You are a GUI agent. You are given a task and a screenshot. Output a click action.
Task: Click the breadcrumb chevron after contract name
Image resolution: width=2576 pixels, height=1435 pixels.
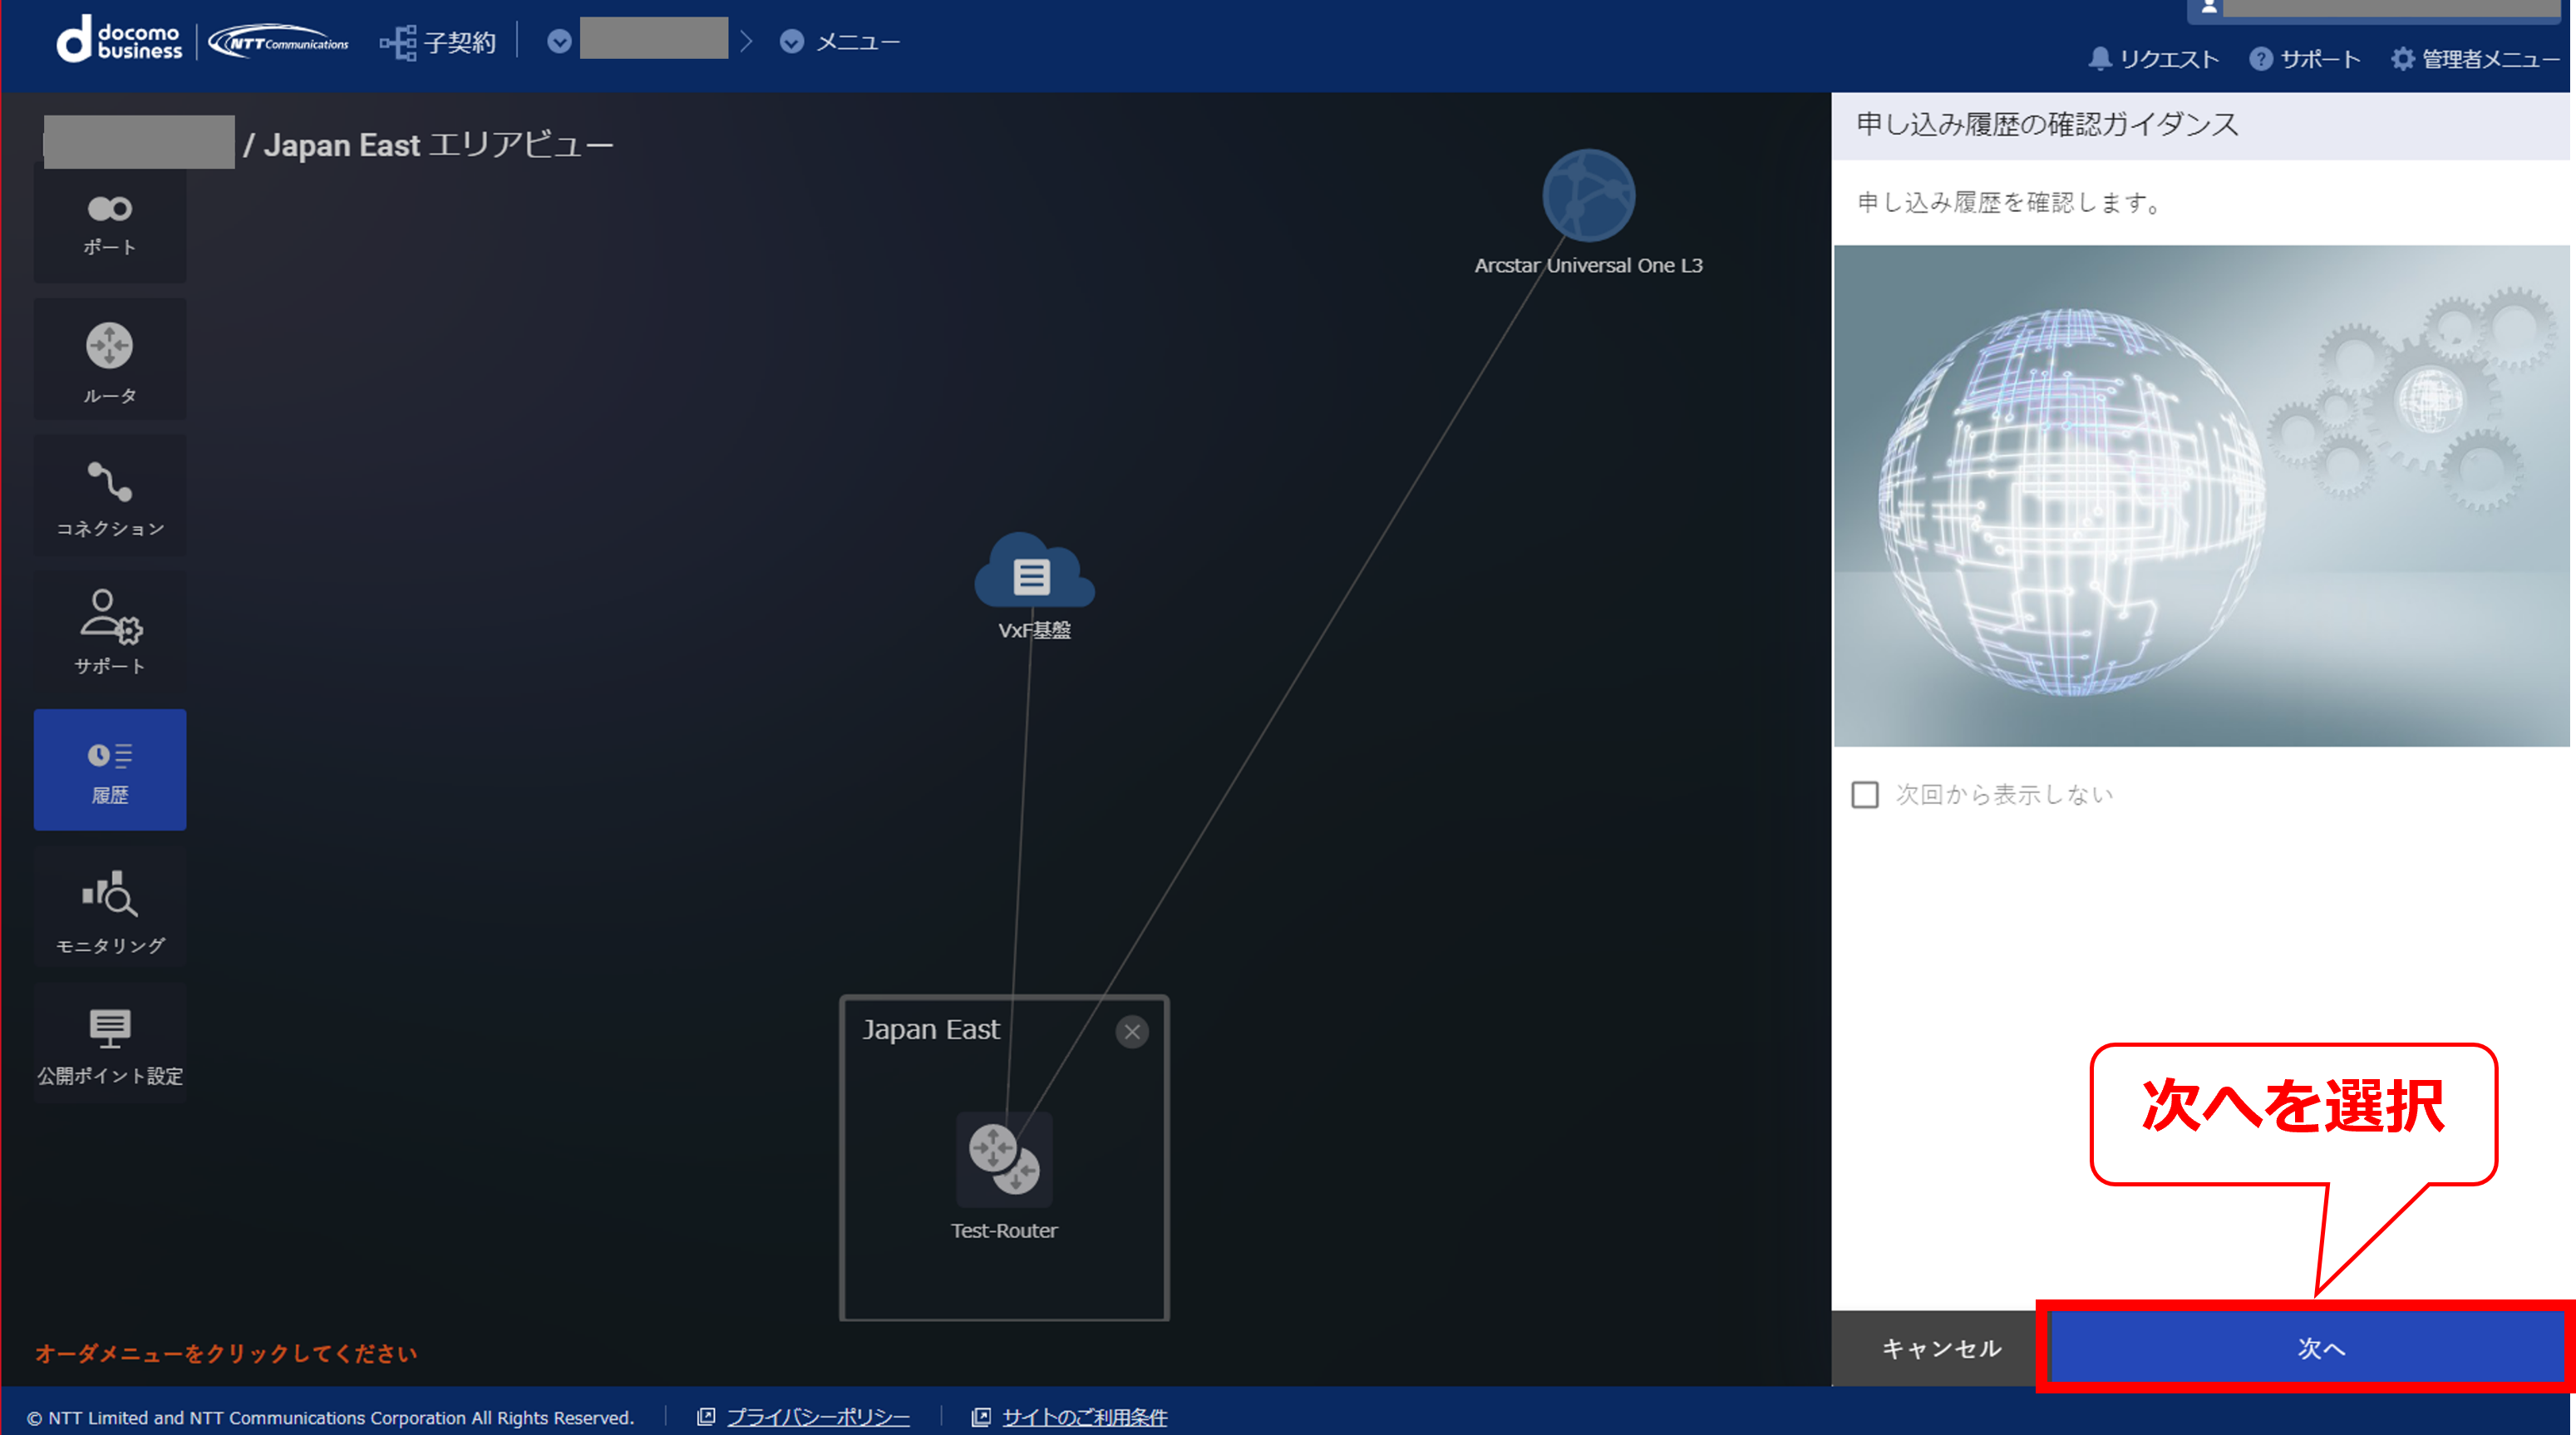[x=746, y=41]
